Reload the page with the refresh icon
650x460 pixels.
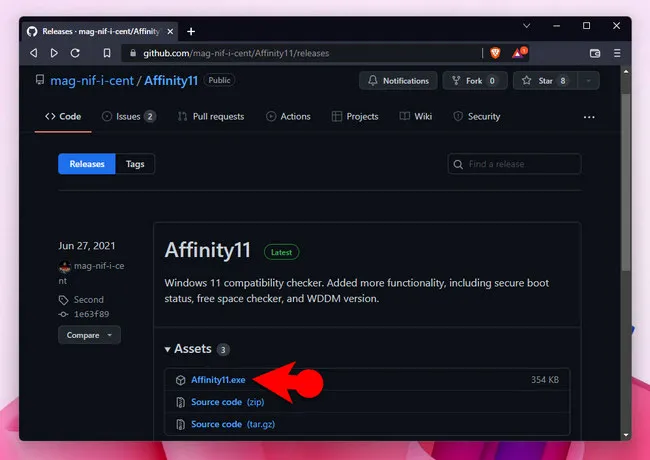(x=75, y=53)
